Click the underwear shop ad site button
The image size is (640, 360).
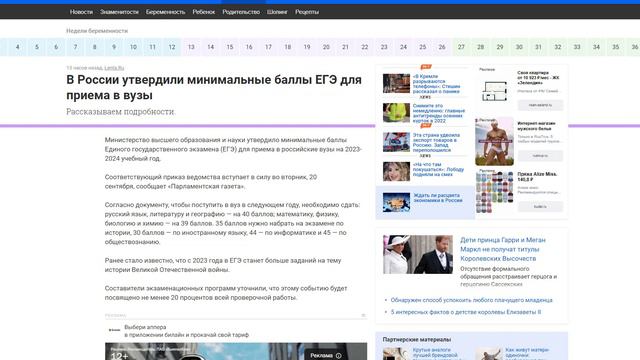(540, 156)
